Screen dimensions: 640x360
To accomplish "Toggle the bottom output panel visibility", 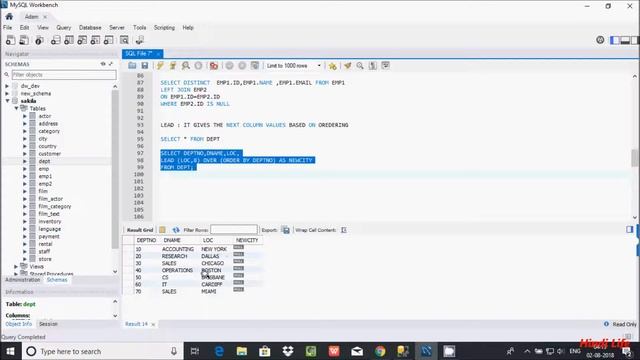I will pyautogui.click(x=624, y=40).
